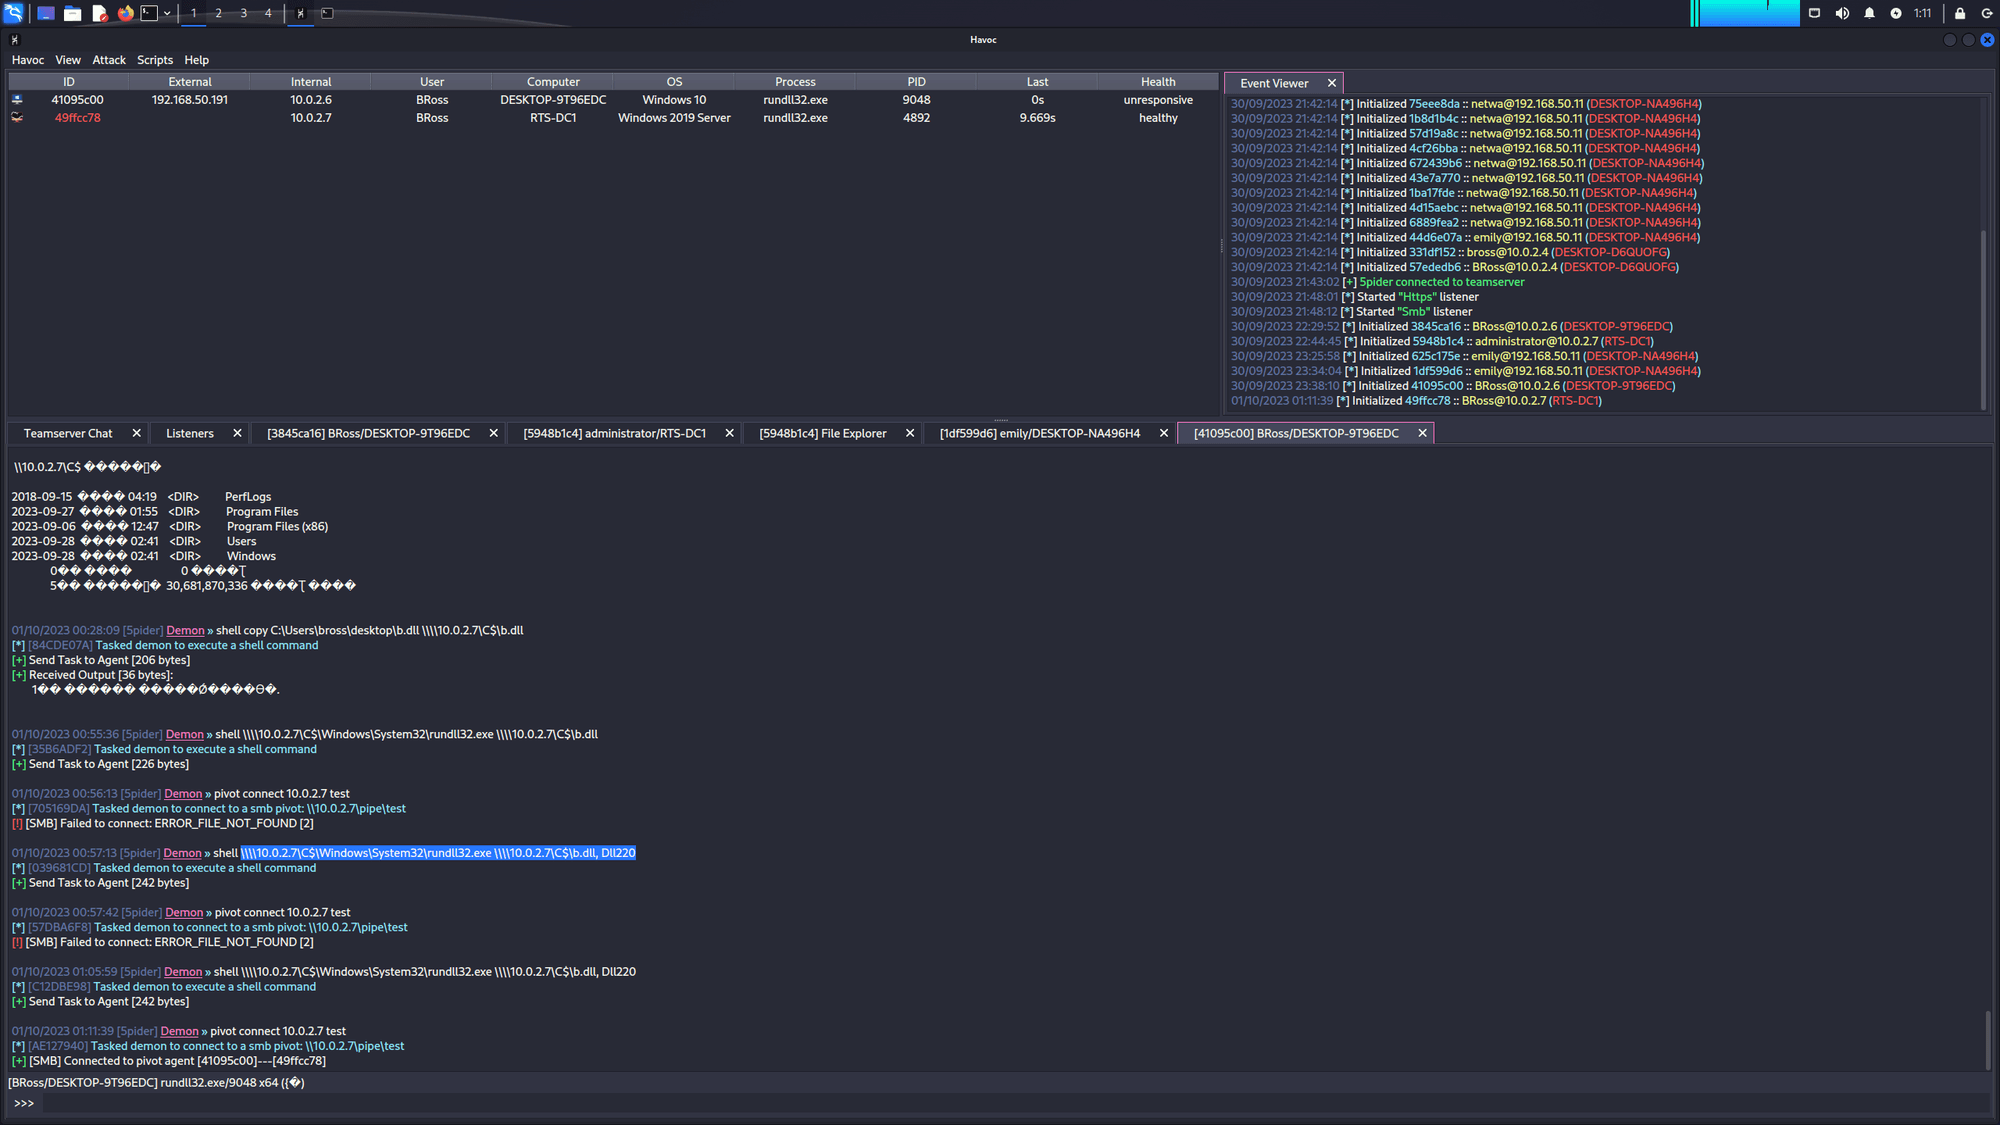Image resolution: width=2000 pixels, height=1125 pixels.
Task: Sort sessions by the ID column header
Action: tap(69, 82)
